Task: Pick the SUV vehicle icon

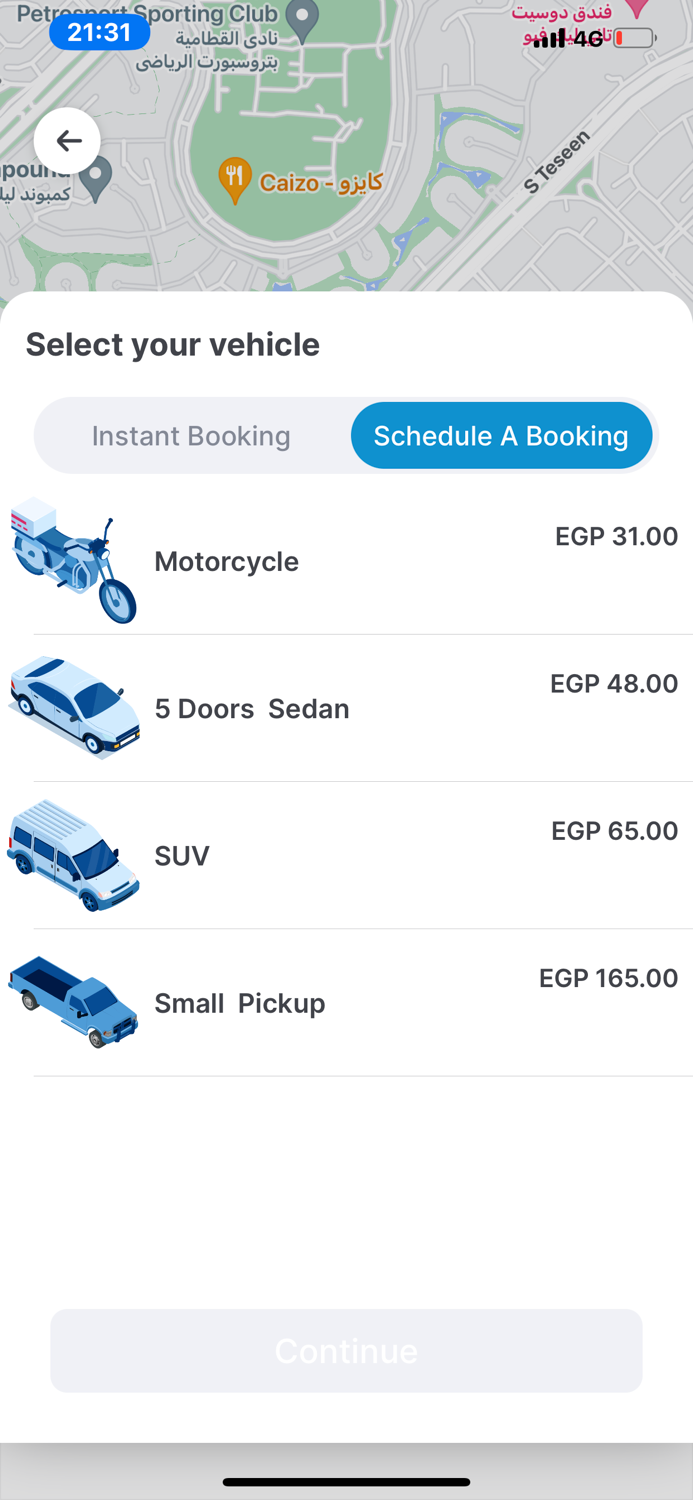Action: (x=73, y=855)
